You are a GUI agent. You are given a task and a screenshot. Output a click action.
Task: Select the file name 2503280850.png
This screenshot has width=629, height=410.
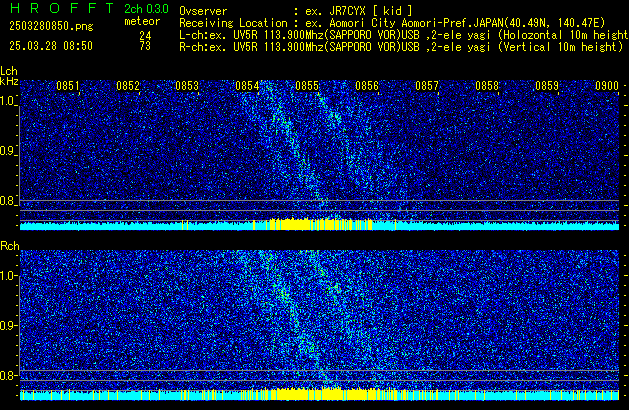(x=51, y=26)
